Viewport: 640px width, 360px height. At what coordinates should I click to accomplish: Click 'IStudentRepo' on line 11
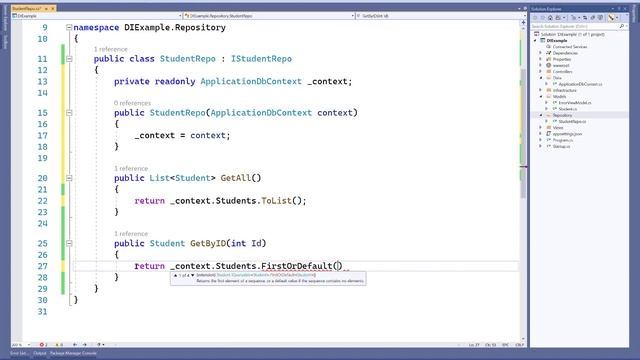[x=261, y=59]
